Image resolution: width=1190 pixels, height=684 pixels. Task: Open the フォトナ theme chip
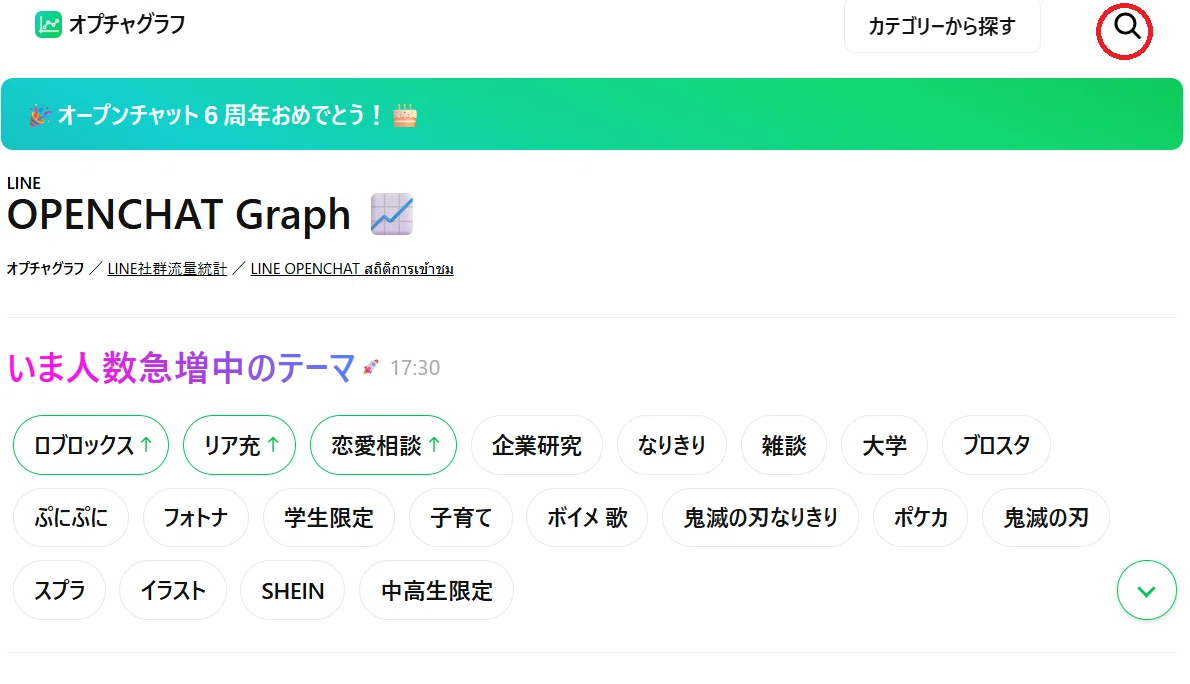coord(196,518)
